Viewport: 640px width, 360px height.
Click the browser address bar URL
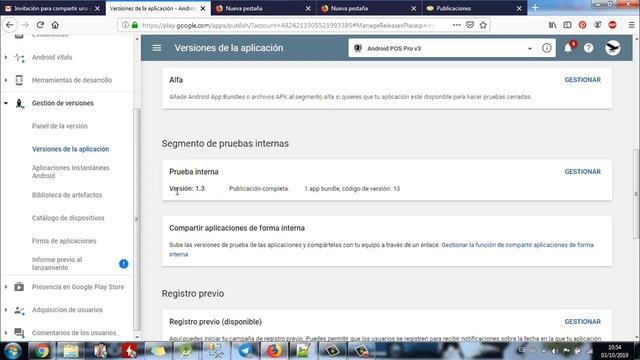tap(288, 25)
